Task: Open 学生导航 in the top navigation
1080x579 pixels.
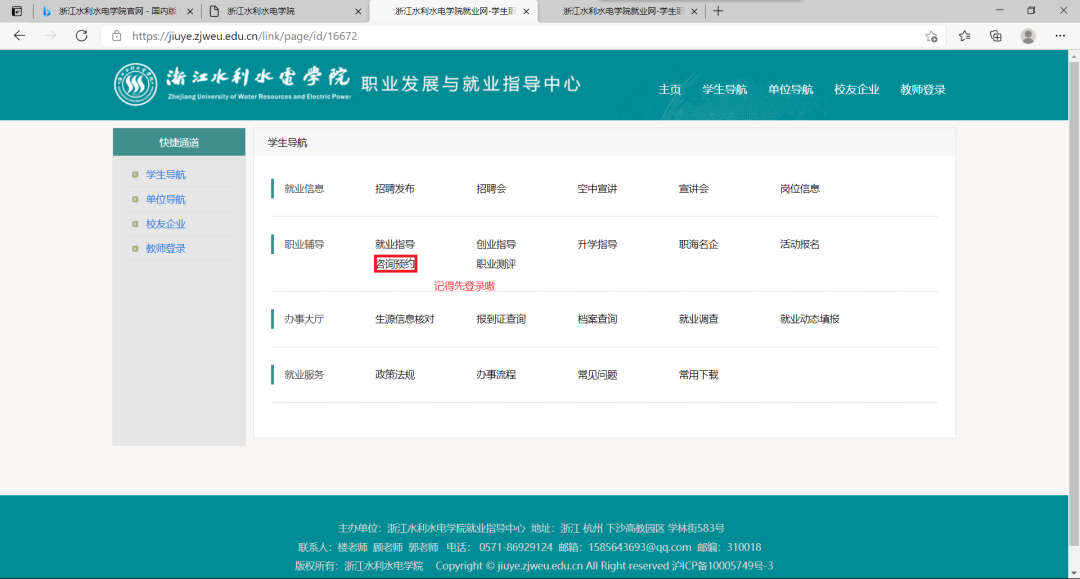Action: tap(725, 90)
